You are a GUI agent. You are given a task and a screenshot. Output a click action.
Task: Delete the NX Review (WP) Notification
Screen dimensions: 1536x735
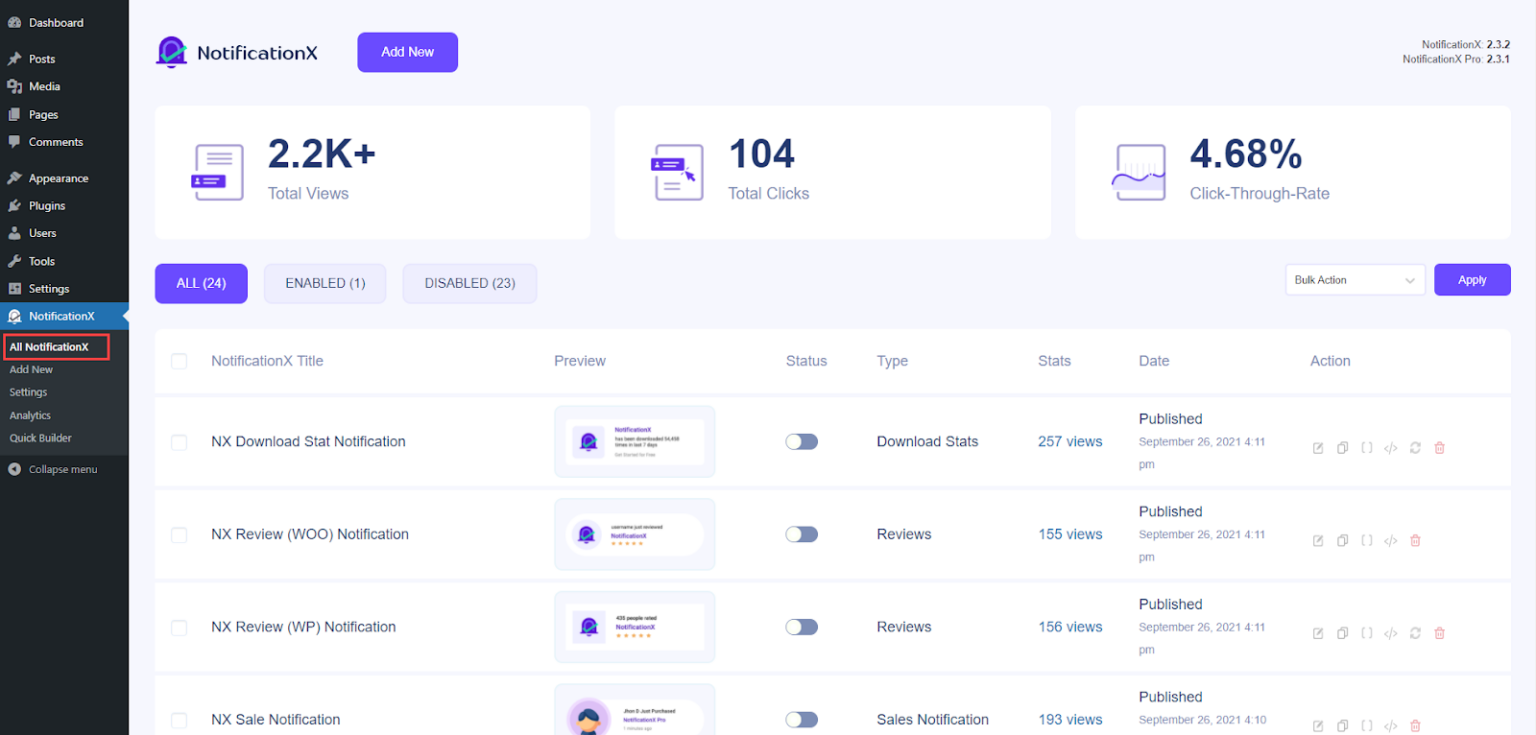(x=1439, y=633)
